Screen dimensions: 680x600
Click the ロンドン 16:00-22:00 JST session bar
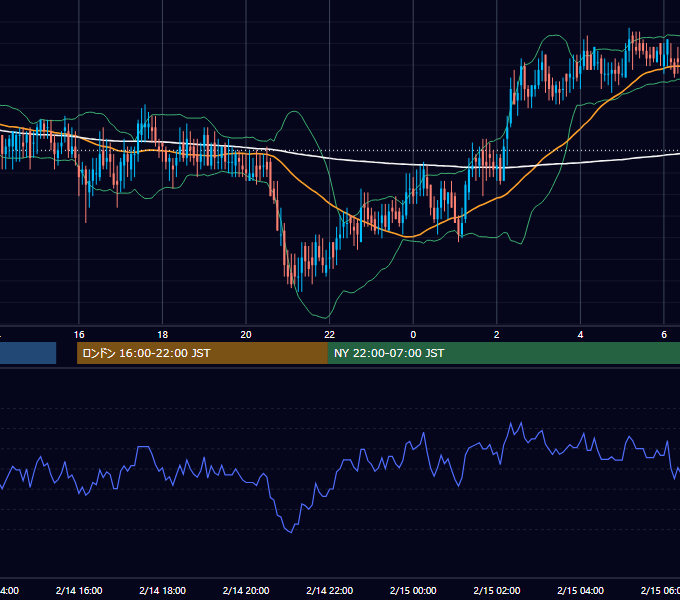[x=202, y=353]
